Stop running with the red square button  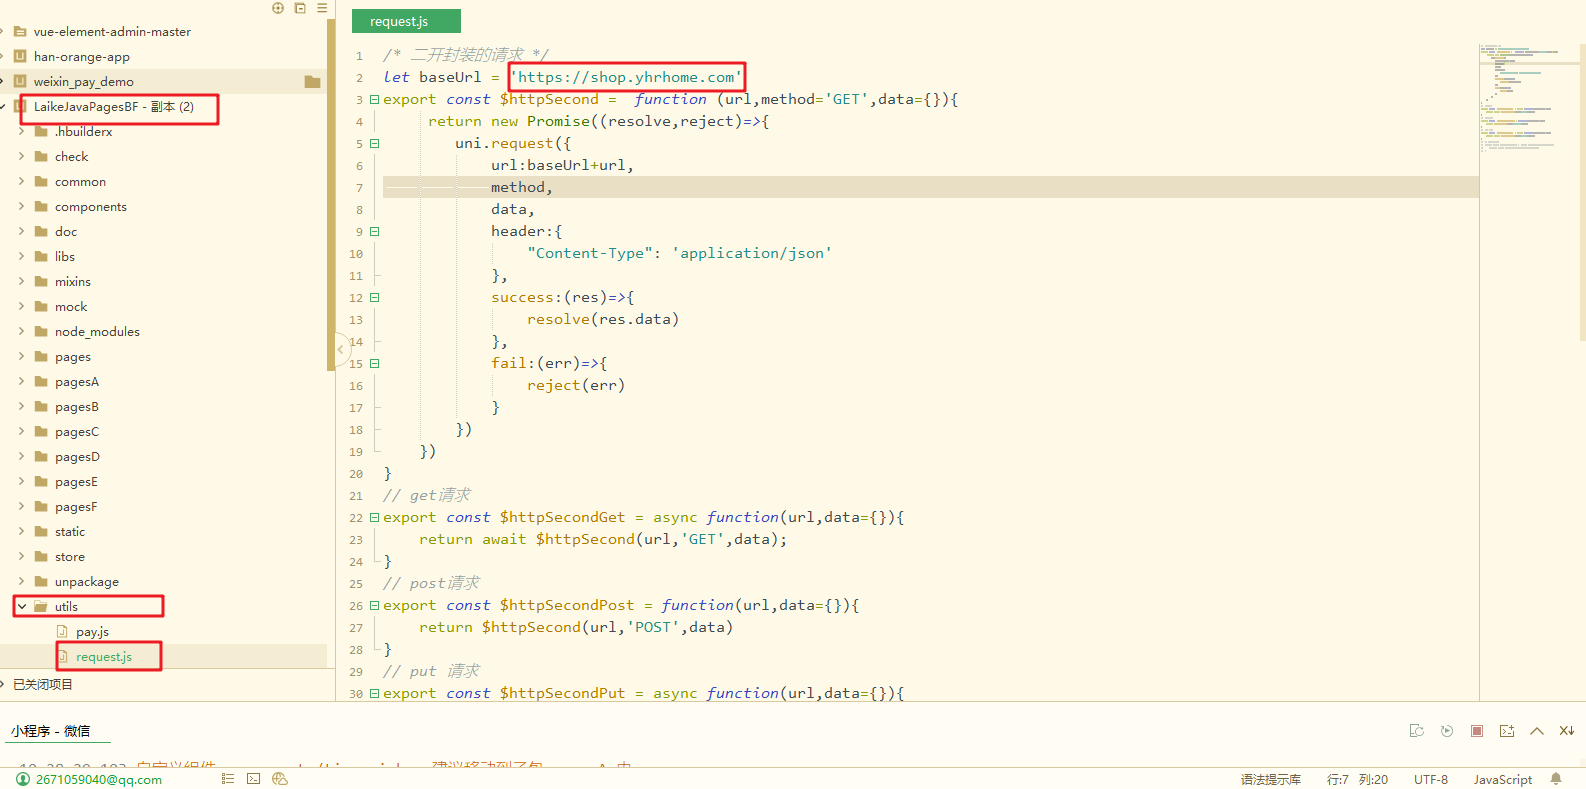click(x=1477, y=731)
